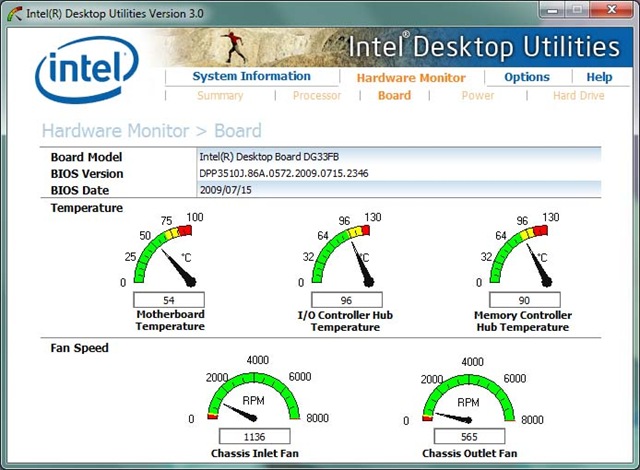640x470 pixels.
Task: Open the Options menu
Action: (x=526, y=77)
